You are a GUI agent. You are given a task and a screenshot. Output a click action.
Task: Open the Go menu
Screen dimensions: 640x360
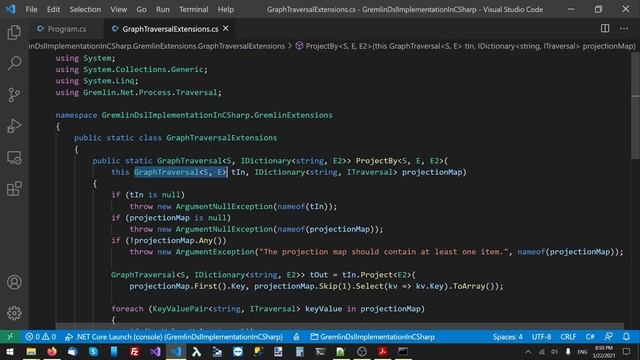point(141,9)
